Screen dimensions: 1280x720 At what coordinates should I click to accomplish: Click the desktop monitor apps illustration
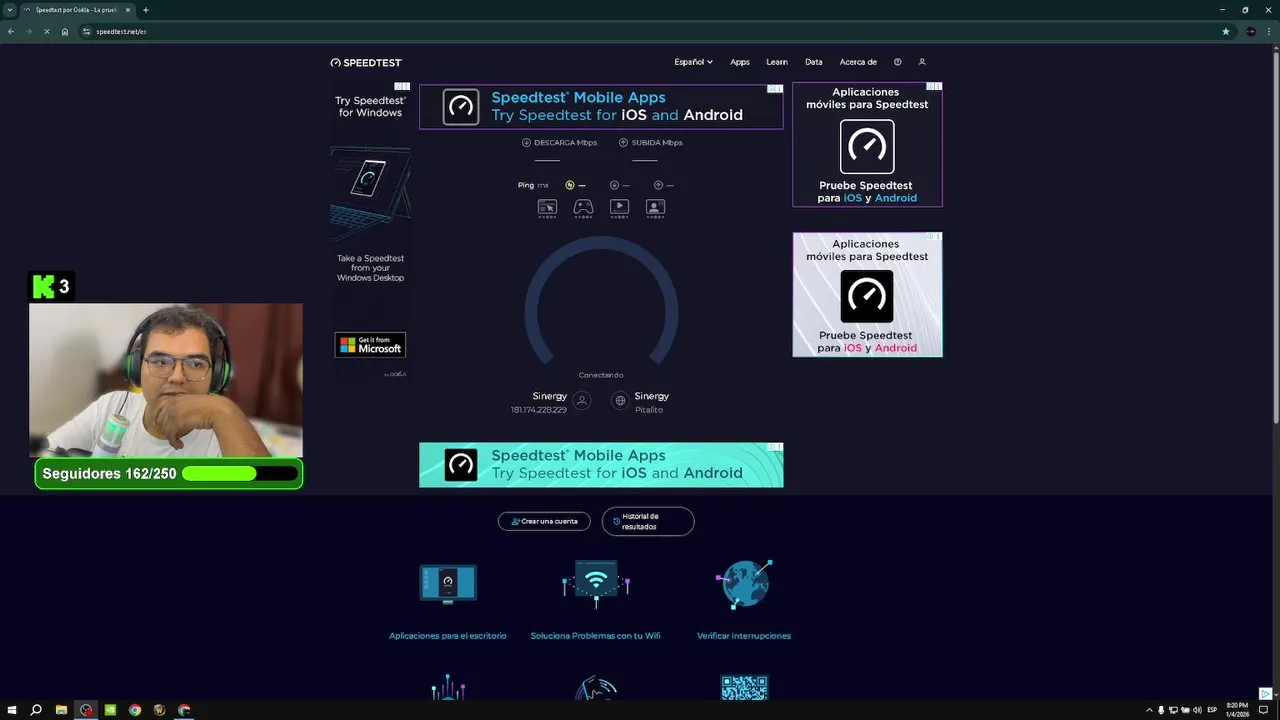tap(447, 584)
